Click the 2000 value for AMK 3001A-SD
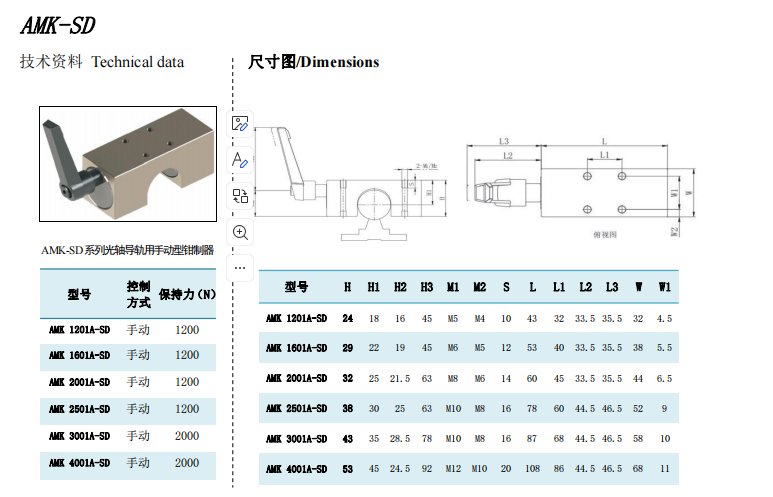 click(x=187, y=436)
